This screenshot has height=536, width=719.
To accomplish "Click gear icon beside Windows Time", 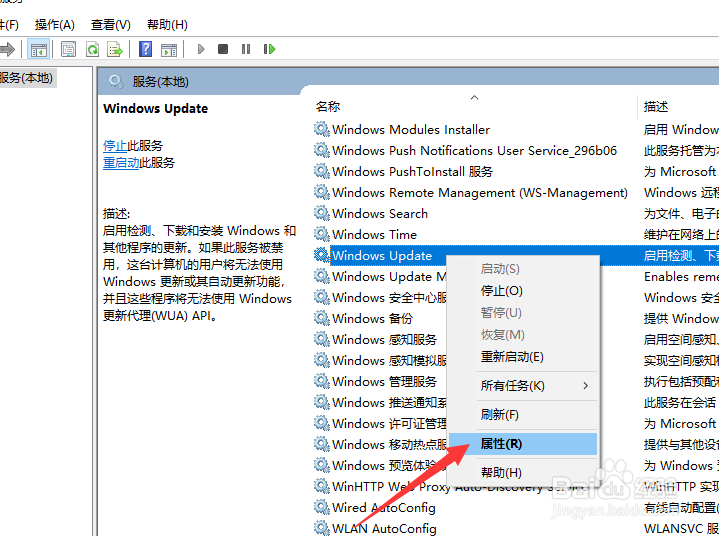I will 321,234.
